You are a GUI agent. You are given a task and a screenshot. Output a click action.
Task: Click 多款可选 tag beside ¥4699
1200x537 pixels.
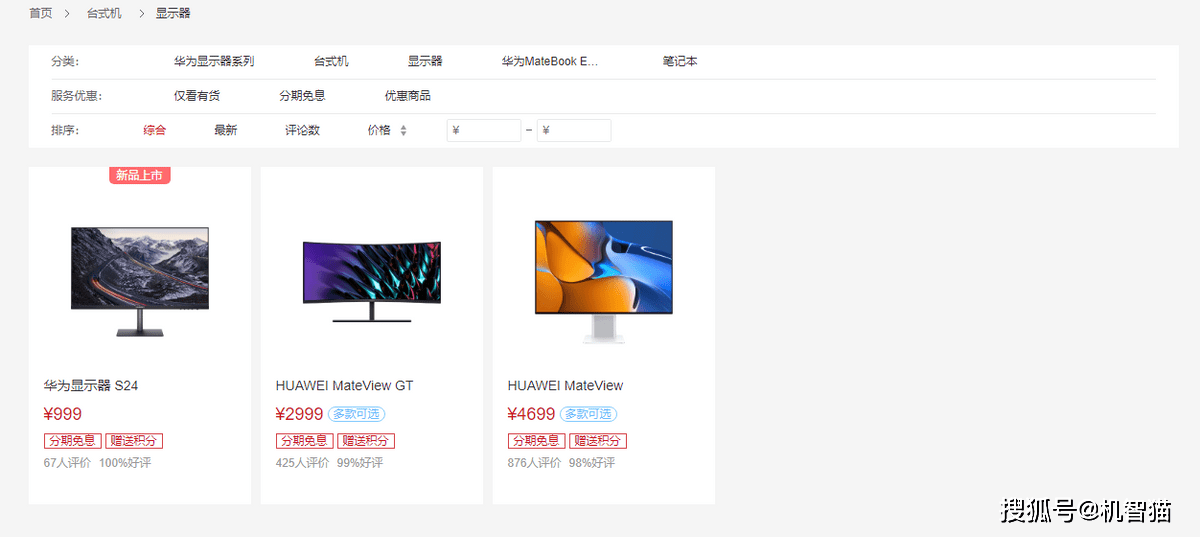click(589, 414)
